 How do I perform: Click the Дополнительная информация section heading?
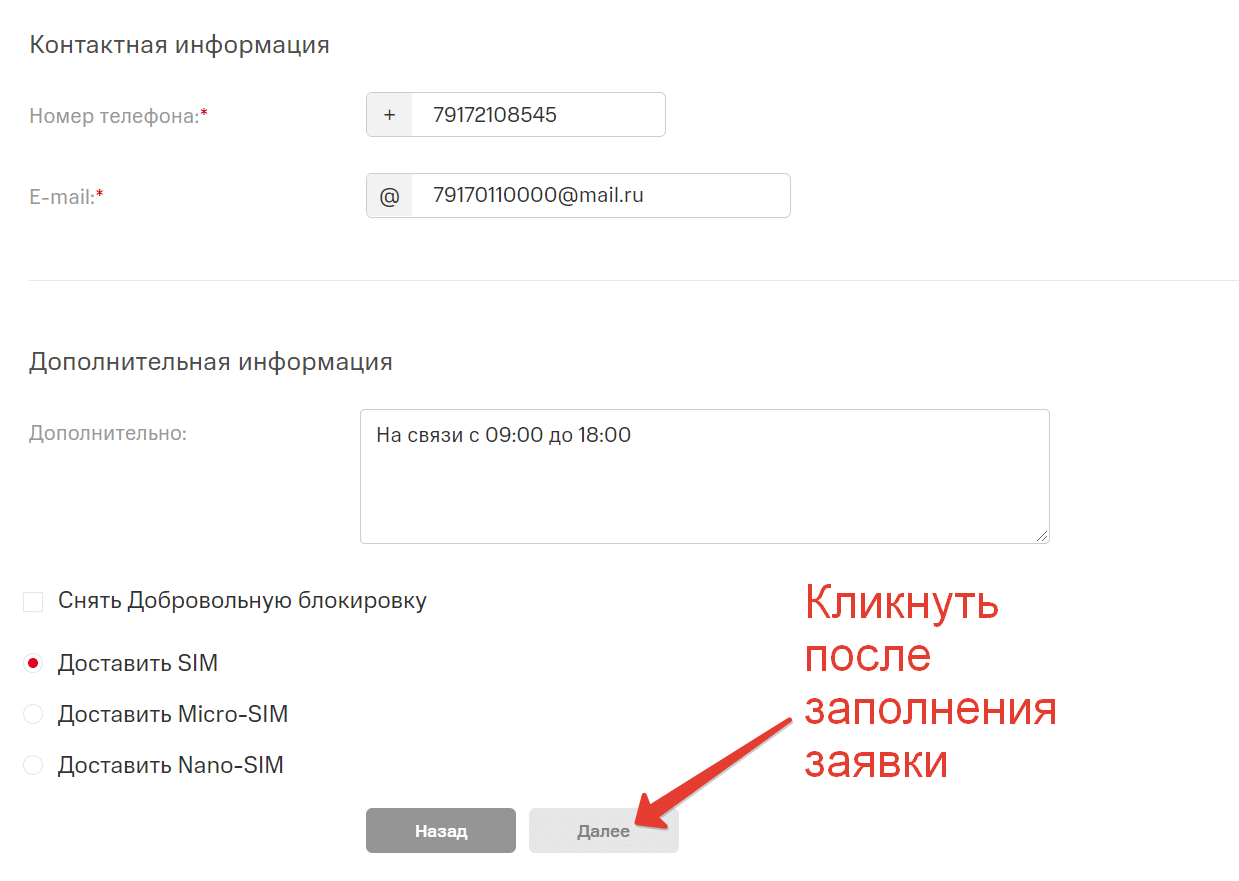210,361
